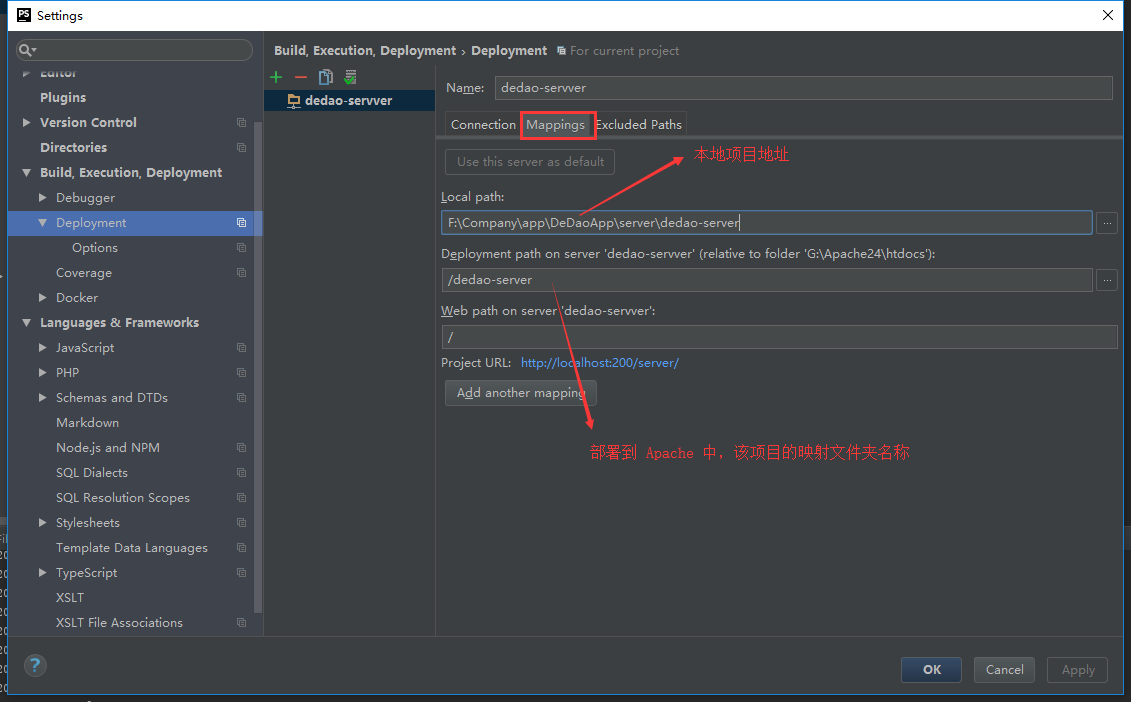
Task: Click project-level icon beside Version Control
Action: coord(242,123)
